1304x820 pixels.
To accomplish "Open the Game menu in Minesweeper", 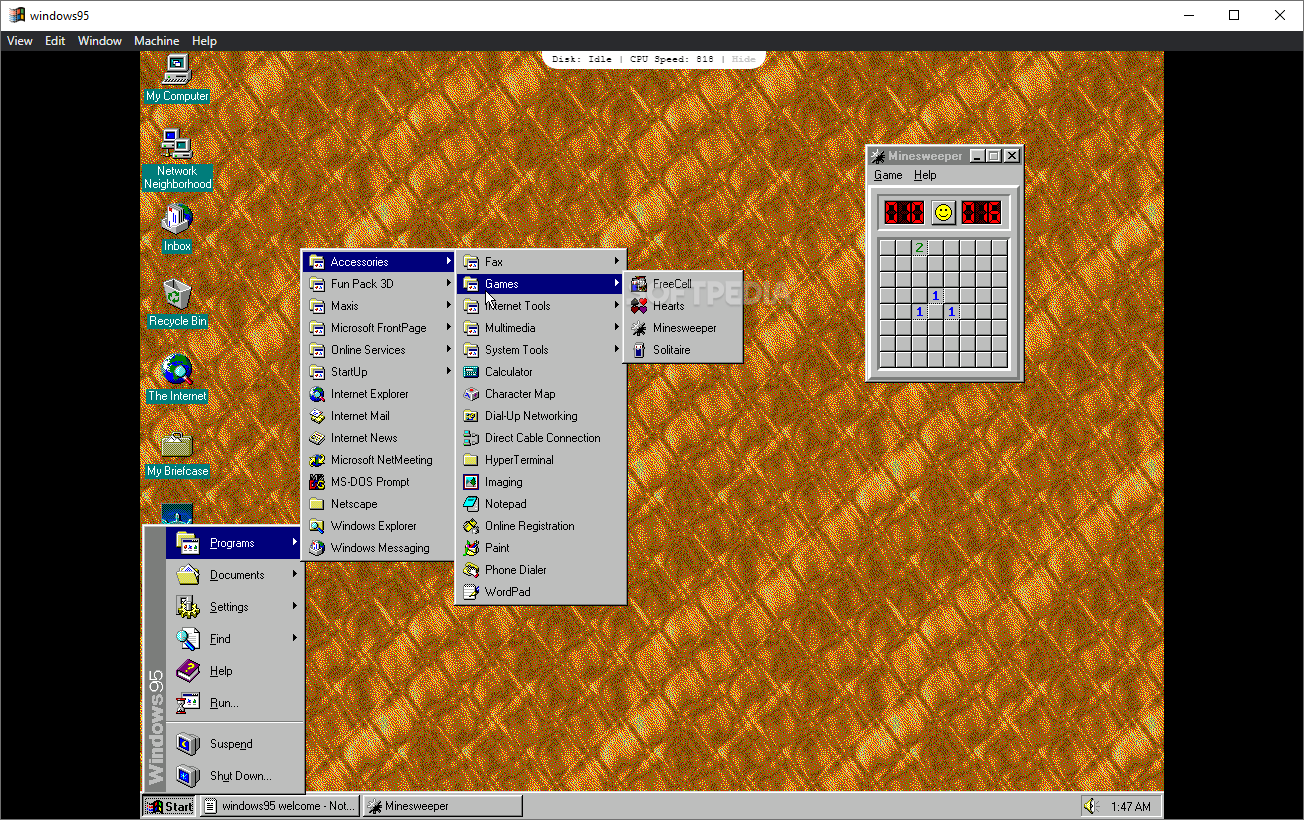I will tap(888, 175).
